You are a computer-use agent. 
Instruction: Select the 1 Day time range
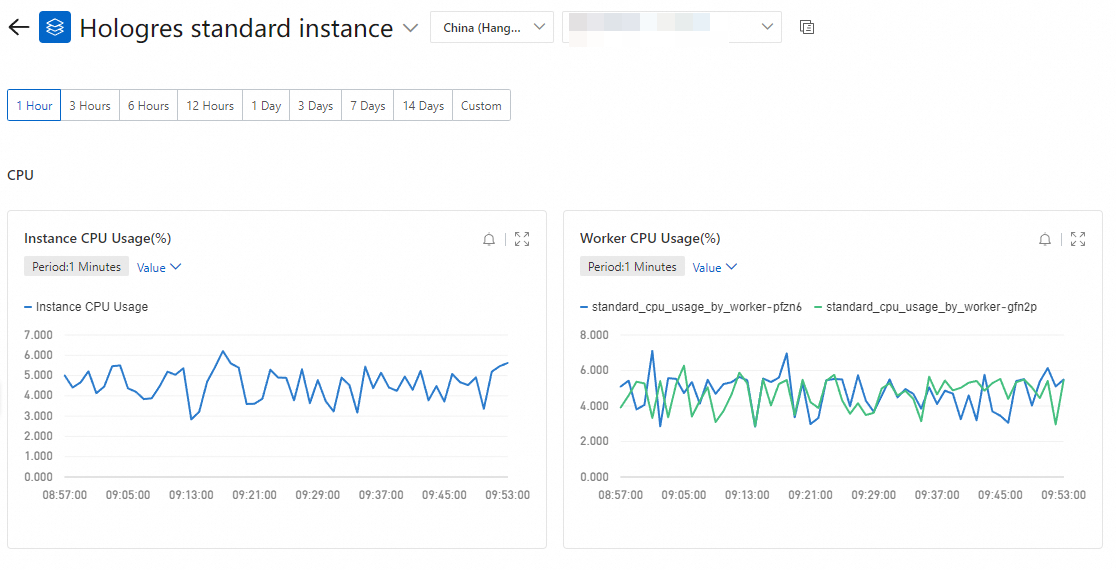[266, 105]
